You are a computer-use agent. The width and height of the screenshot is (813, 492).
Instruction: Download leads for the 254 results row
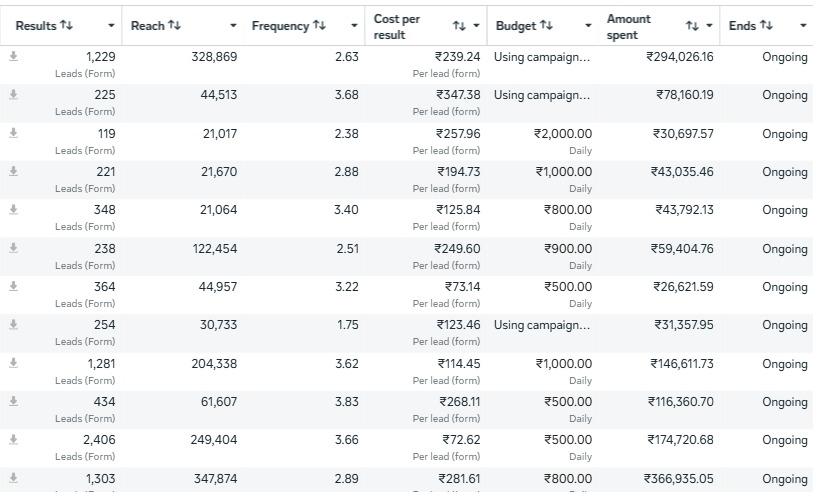(x=13, y=325)
